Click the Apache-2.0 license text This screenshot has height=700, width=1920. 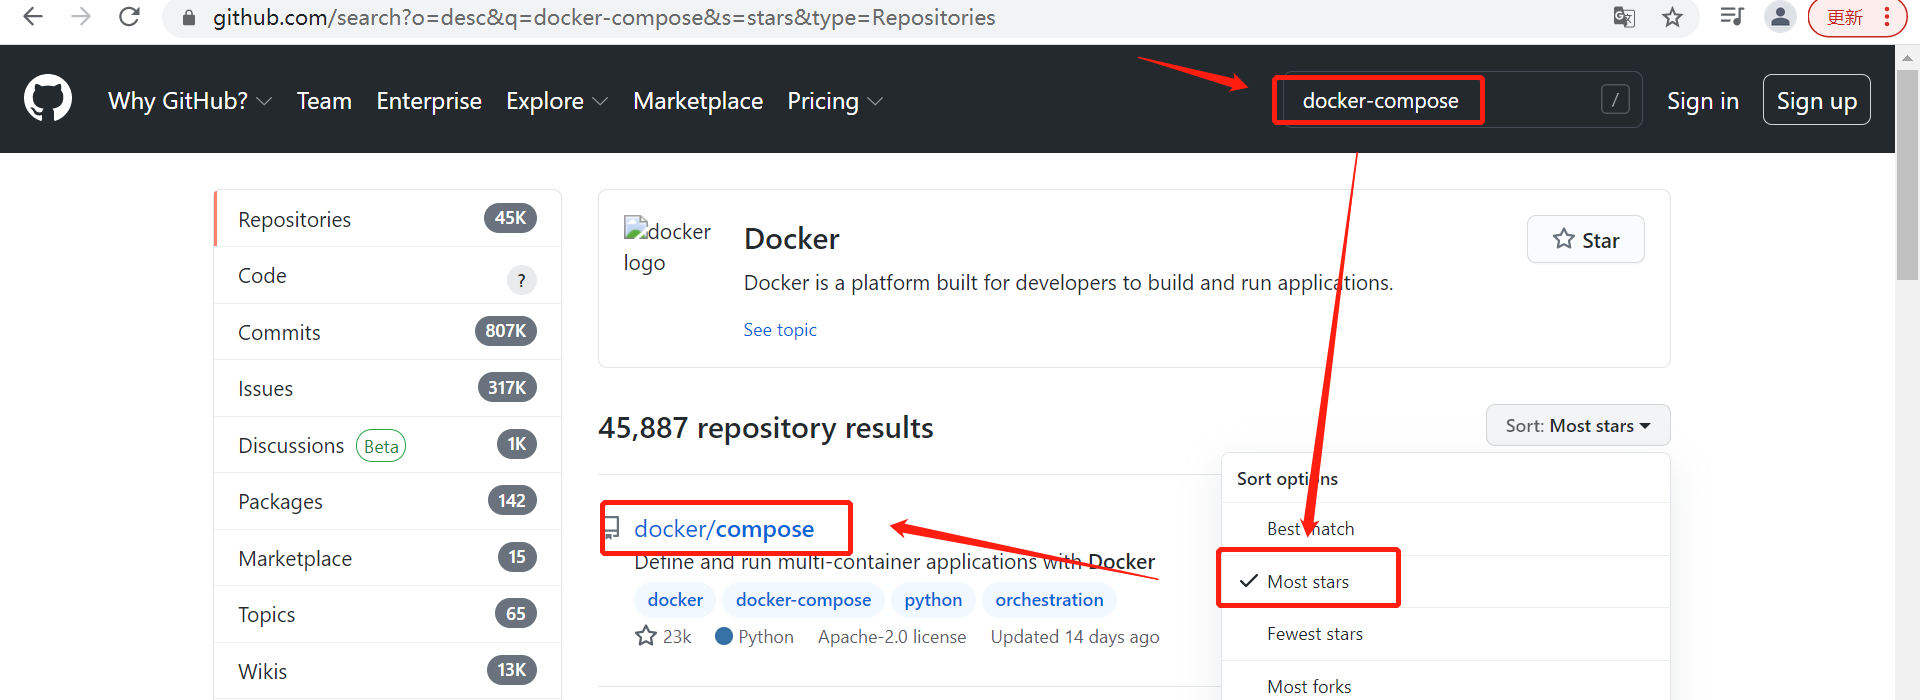click(x=892, y=637)
